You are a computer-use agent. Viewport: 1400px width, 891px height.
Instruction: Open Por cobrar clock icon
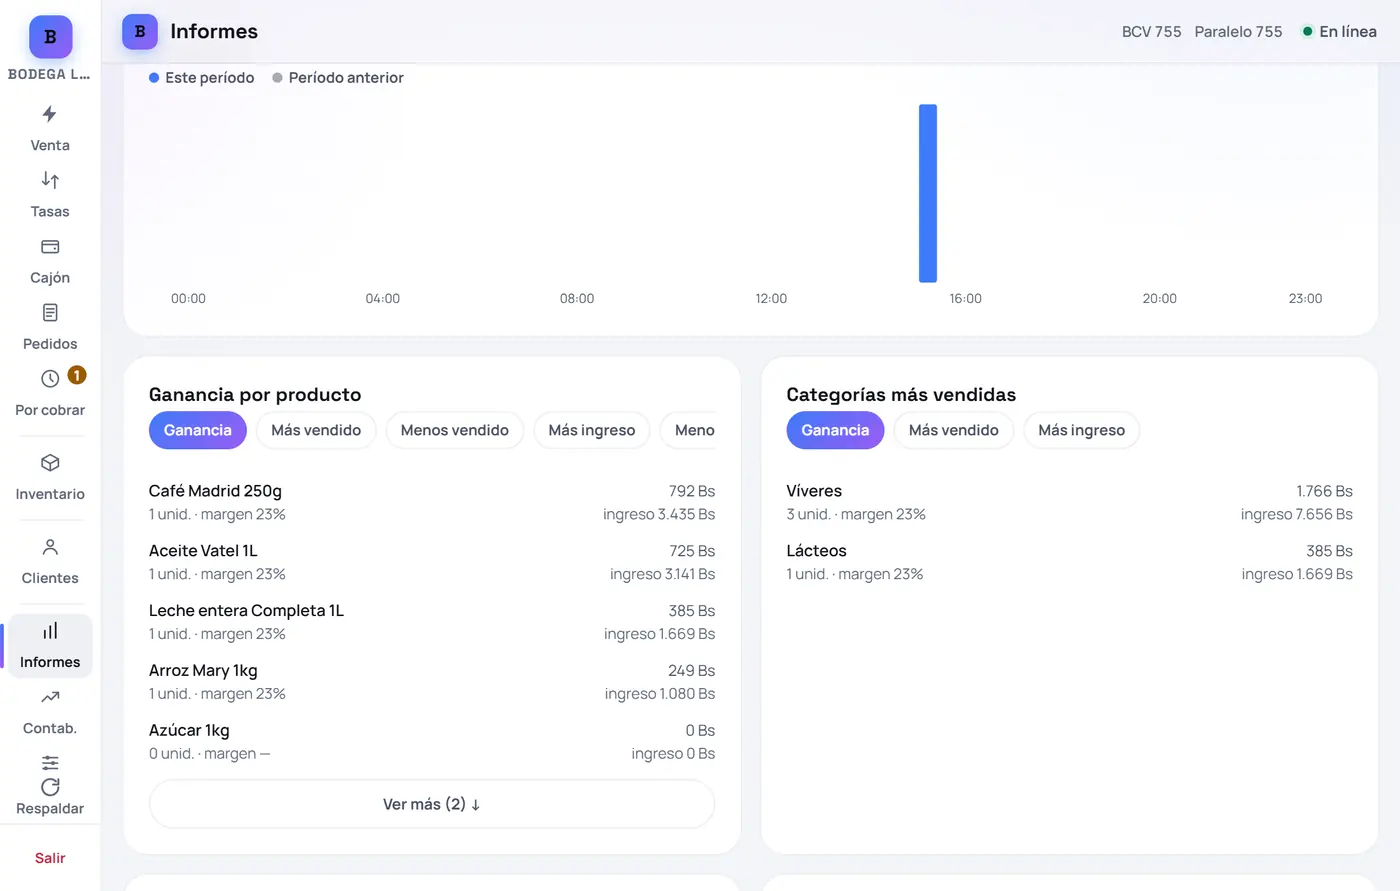(x=50, y=379)
